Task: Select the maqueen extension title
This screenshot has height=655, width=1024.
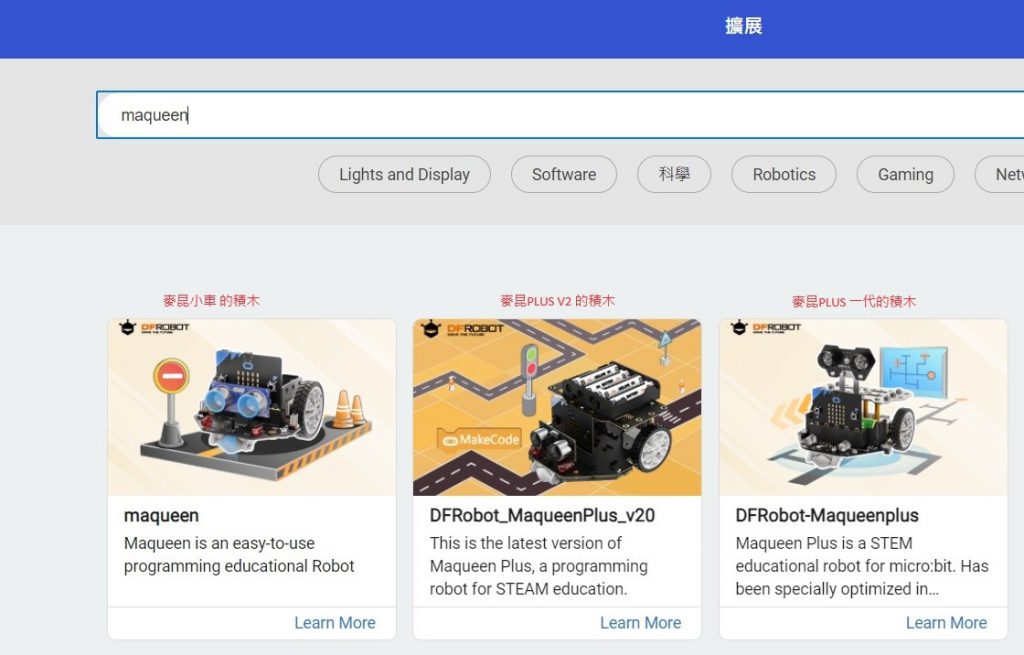Action: (x=161, y=515)
